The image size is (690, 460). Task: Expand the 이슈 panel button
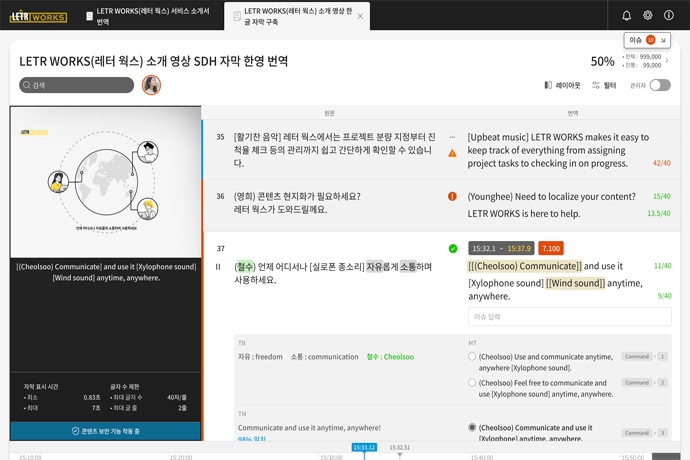[x=647, y=40]
